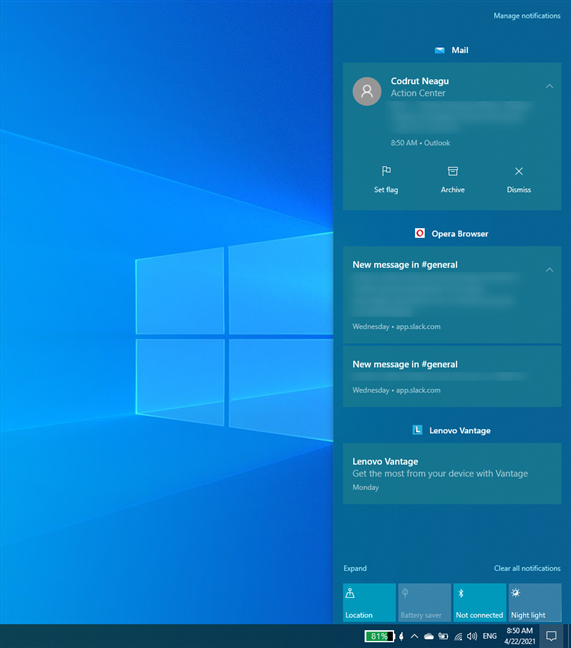The width and height of the screenshot is (571, 648).
Task: Dismiss the Codrut Neagu mail notification
Action: (x=519, y=180)
